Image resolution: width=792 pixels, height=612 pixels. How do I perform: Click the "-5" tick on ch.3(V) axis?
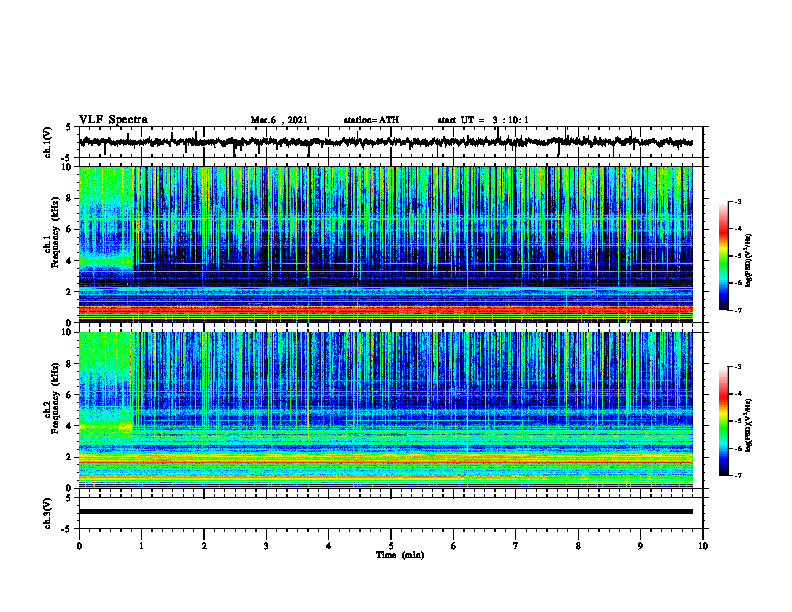coord(67,529)
